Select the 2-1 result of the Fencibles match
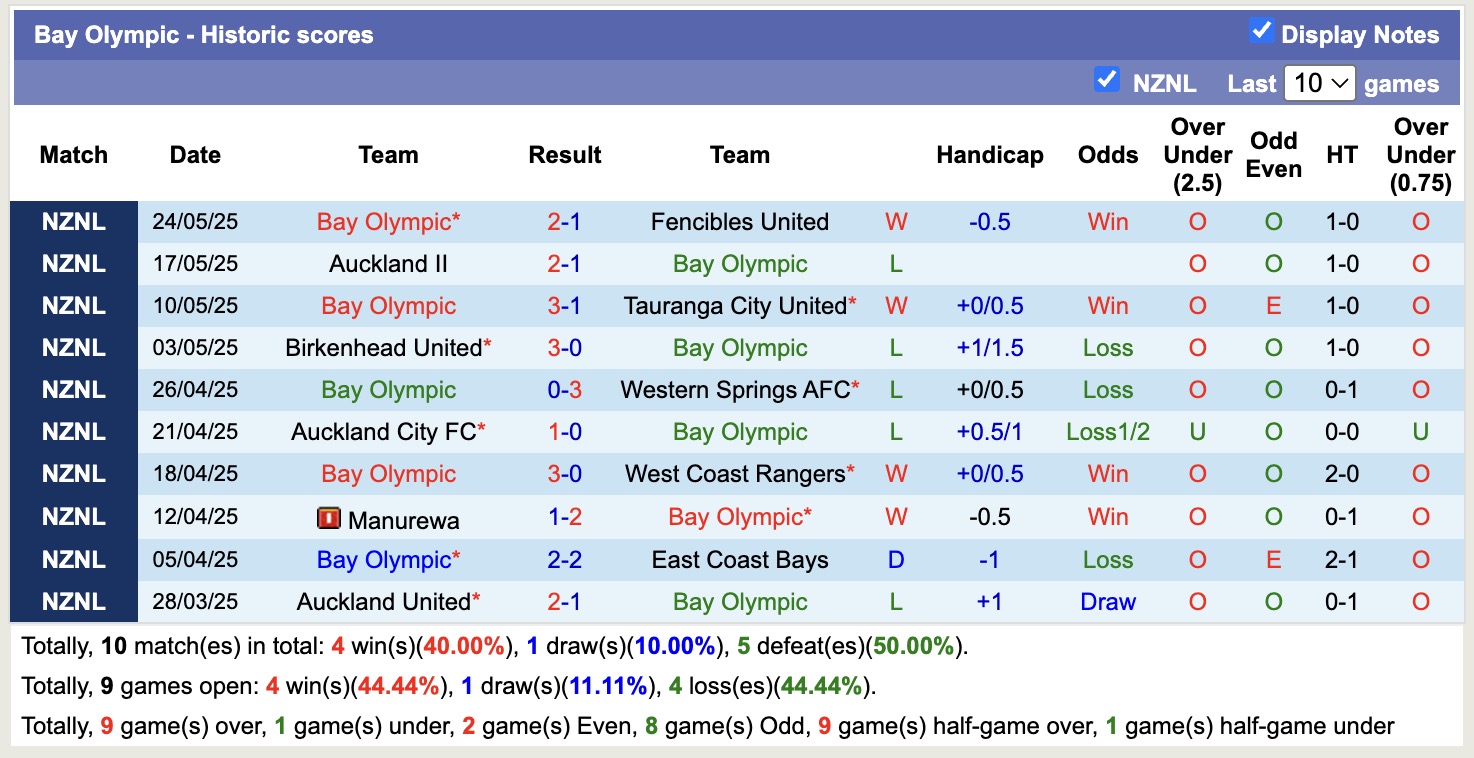1474x758 pixels. pyautogui.click(x=564, y=222)
